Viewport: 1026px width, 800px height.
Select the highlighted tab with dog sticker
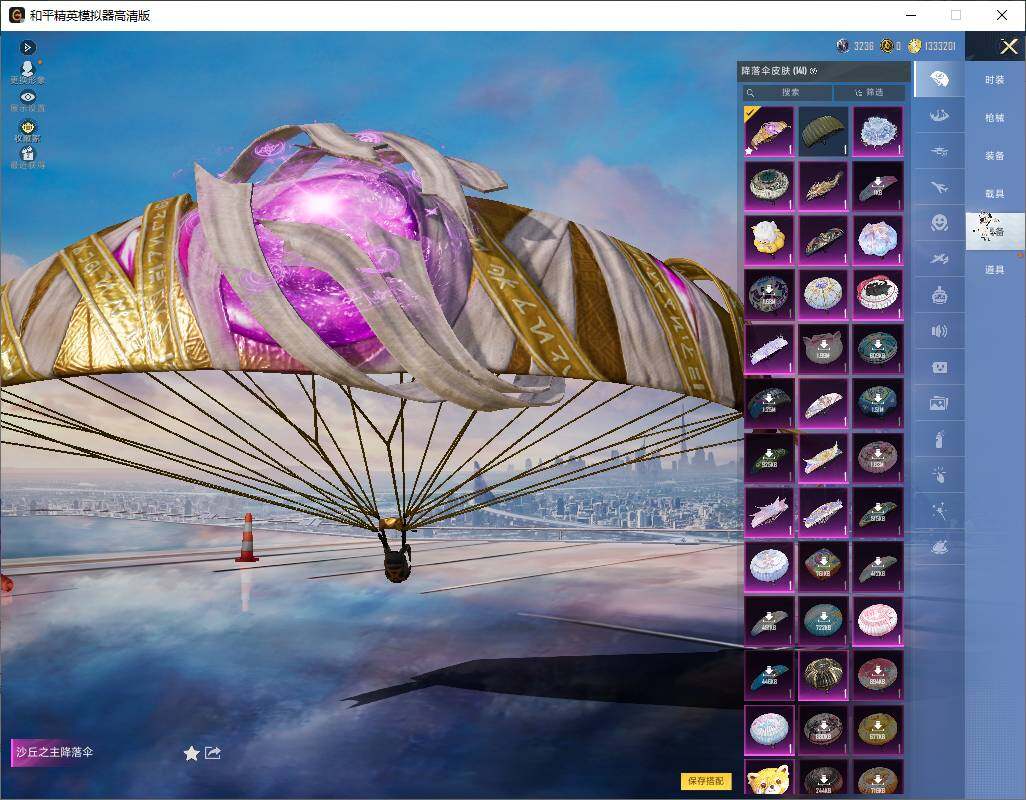pyautogui.click(x=995, y=231)
